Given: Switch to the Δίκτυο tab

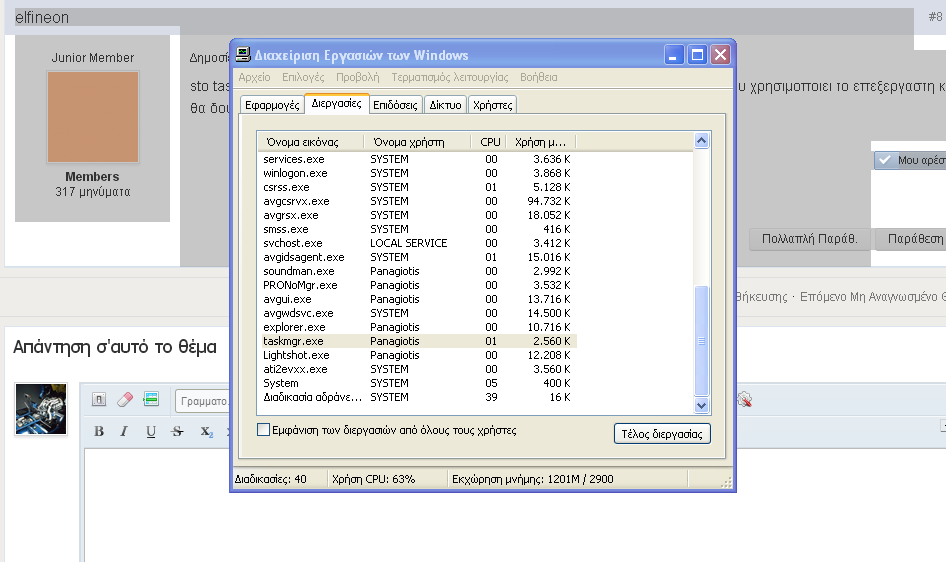Looking at the screenshot, I should 445,105.
